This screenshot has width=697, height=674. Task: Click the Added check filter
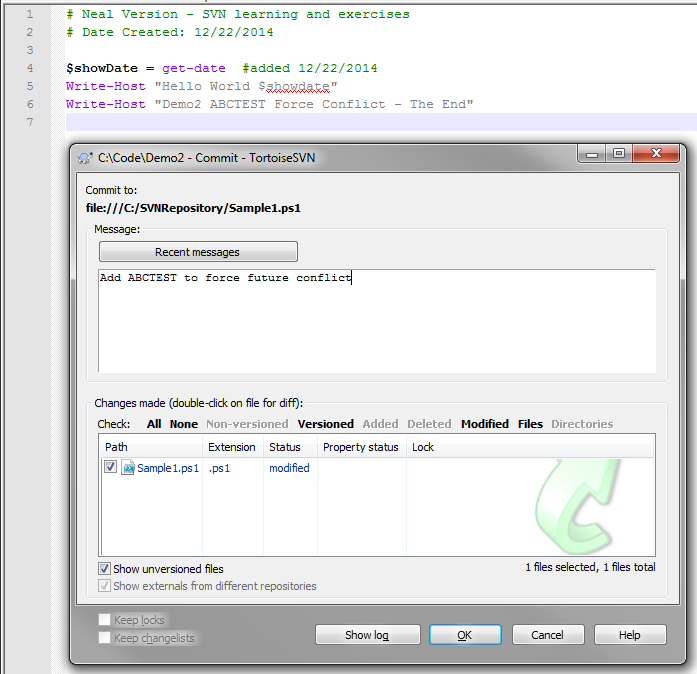click(381, 424)
